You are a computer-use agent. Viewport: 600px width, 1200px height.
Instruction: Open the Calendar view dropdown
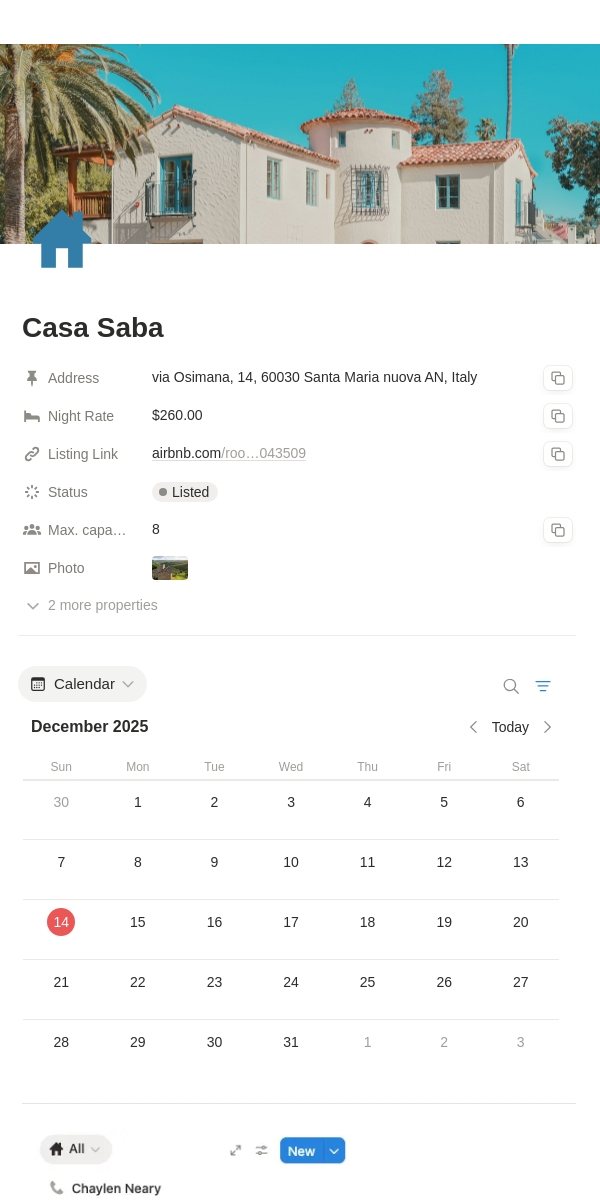[x=82, y=684]
